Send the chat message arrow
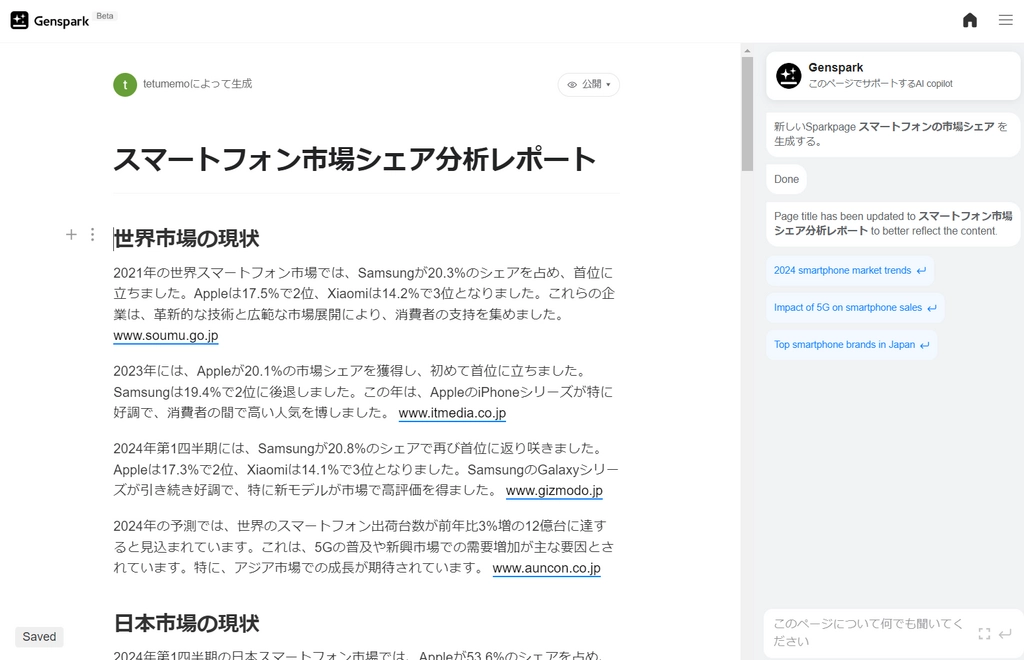This screenshot has width=1024, height=660. (x=1006, y=633)
